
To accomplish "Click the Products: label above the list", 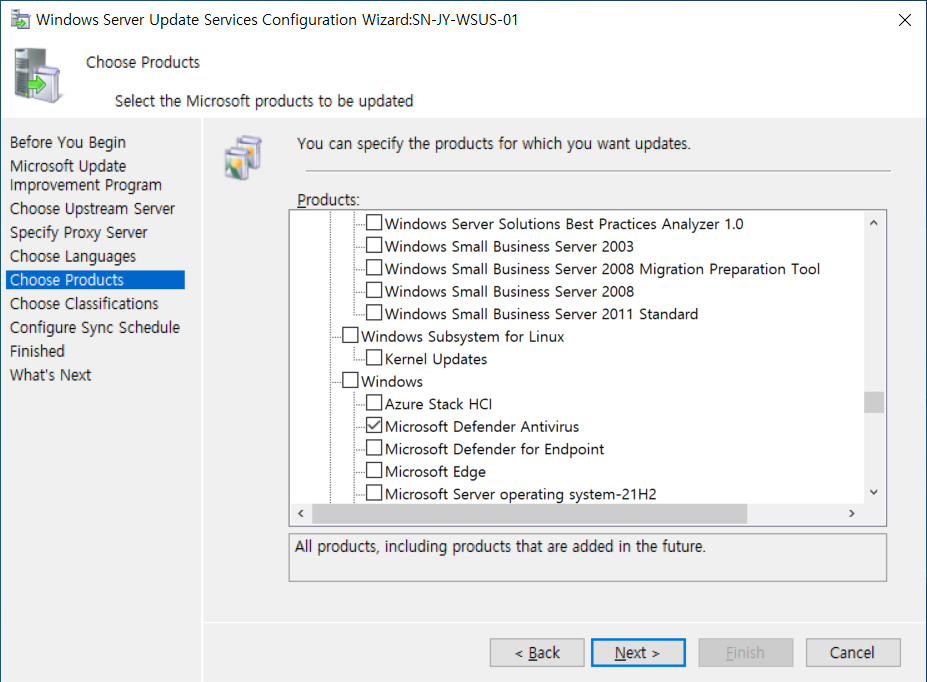I will [328, 200].
